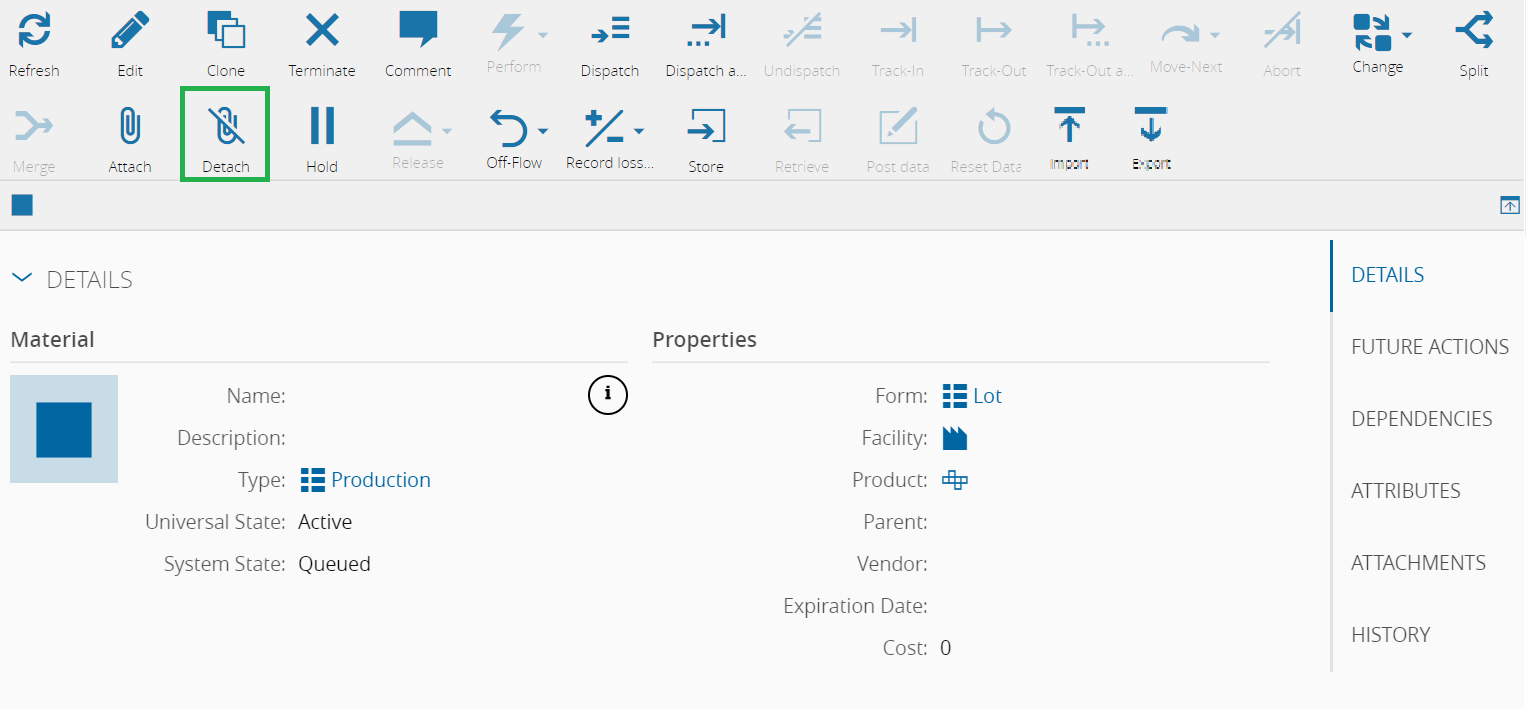Expand the Off-Flow dropdown
This screenshot has width=1526, height=709.
pos(543,131)
